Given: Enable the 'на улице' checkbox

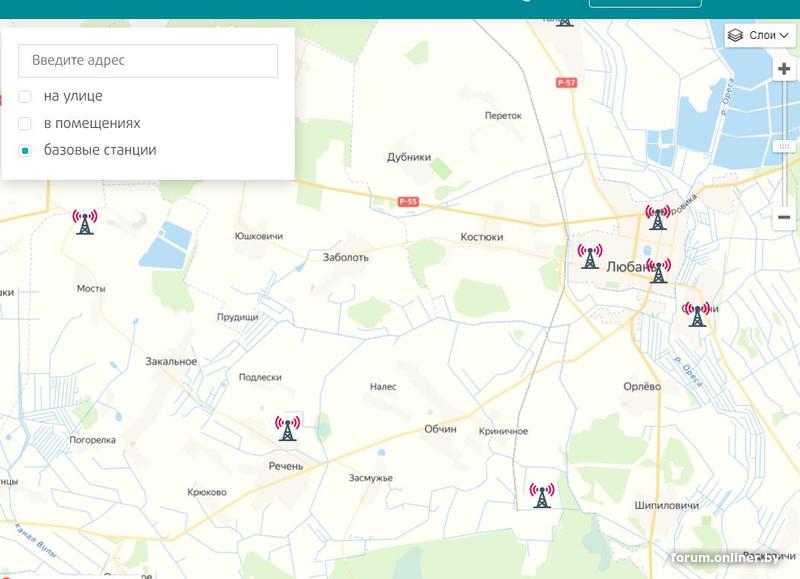Looking at the screenshot, I should 25,97.
